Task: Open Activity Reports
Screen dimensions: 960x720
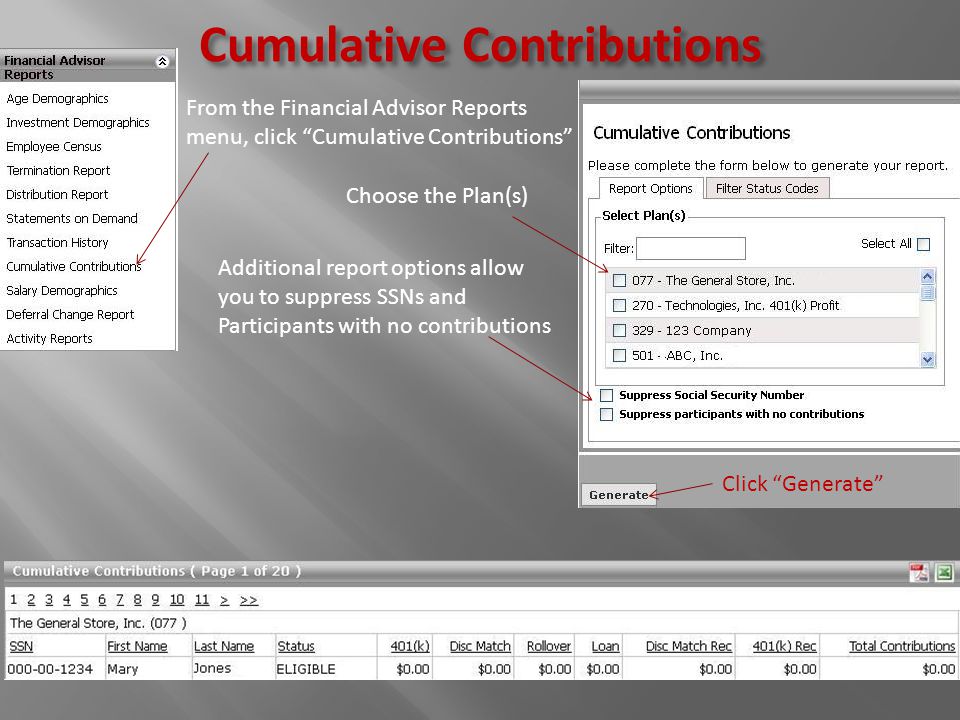Action: pos(49,339)
